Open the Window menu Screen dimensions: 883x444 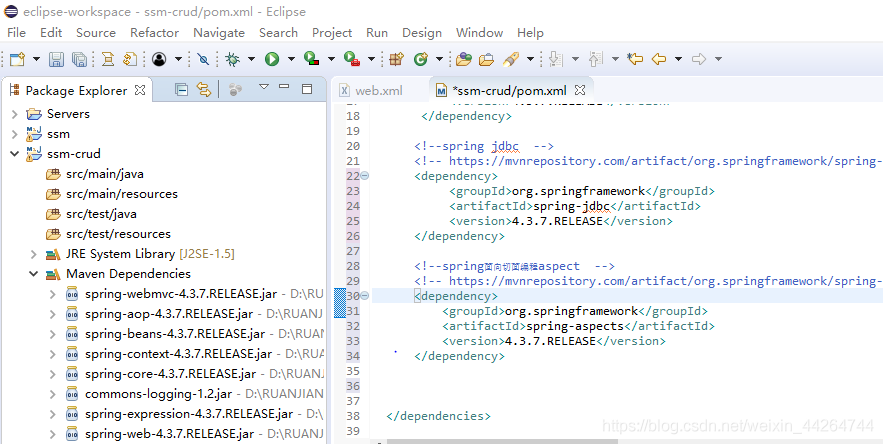479,33
